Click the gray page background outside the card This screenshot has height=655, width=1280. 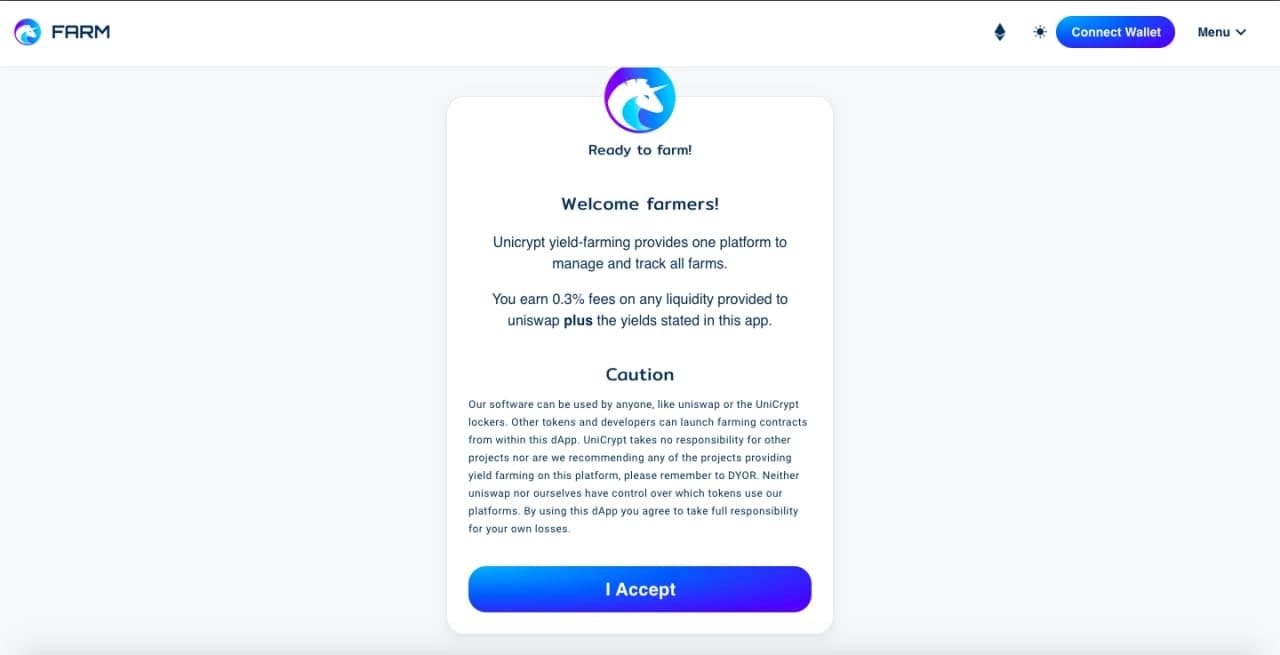[220, 350]
